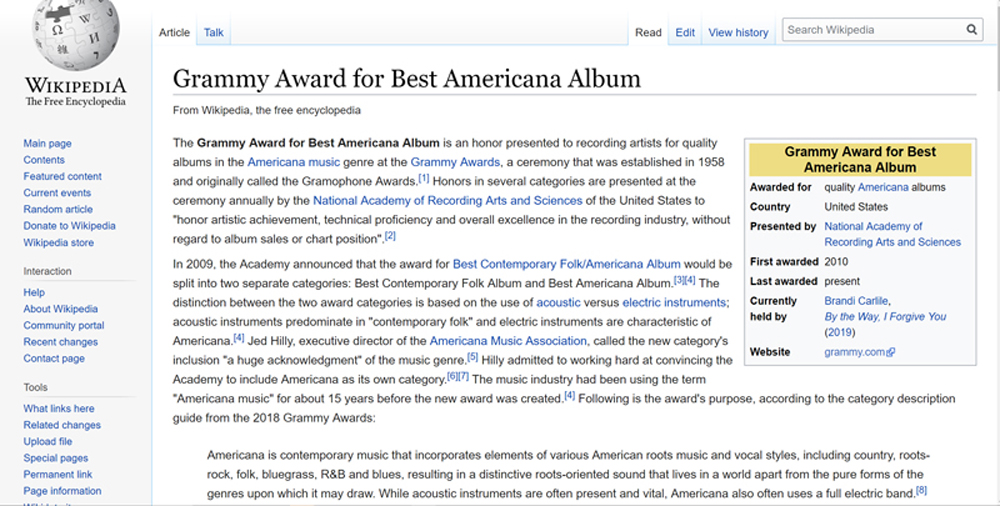Image resolution: width=1000 pixels, height=506 pixels.
Task: Go to Main page in sidebar
Action: [47, 144]
